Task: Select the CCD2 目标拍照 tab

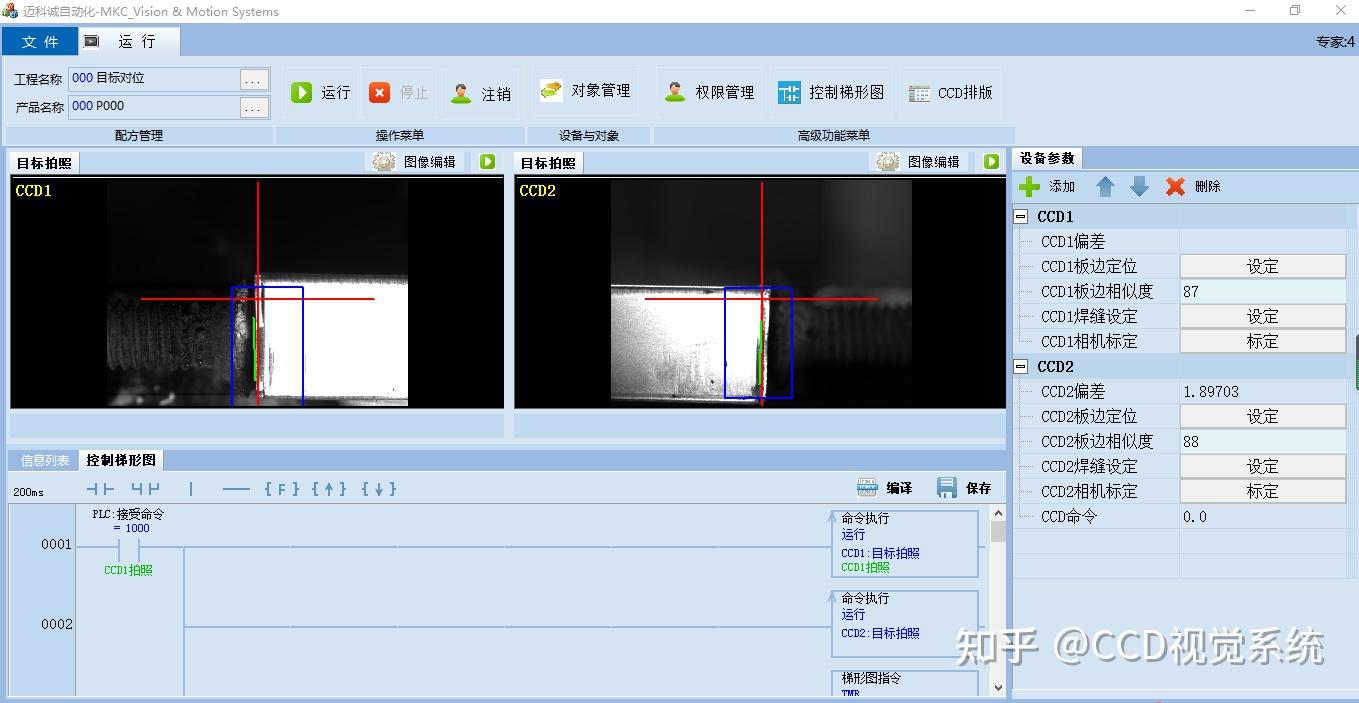Action: click(548, 163)
